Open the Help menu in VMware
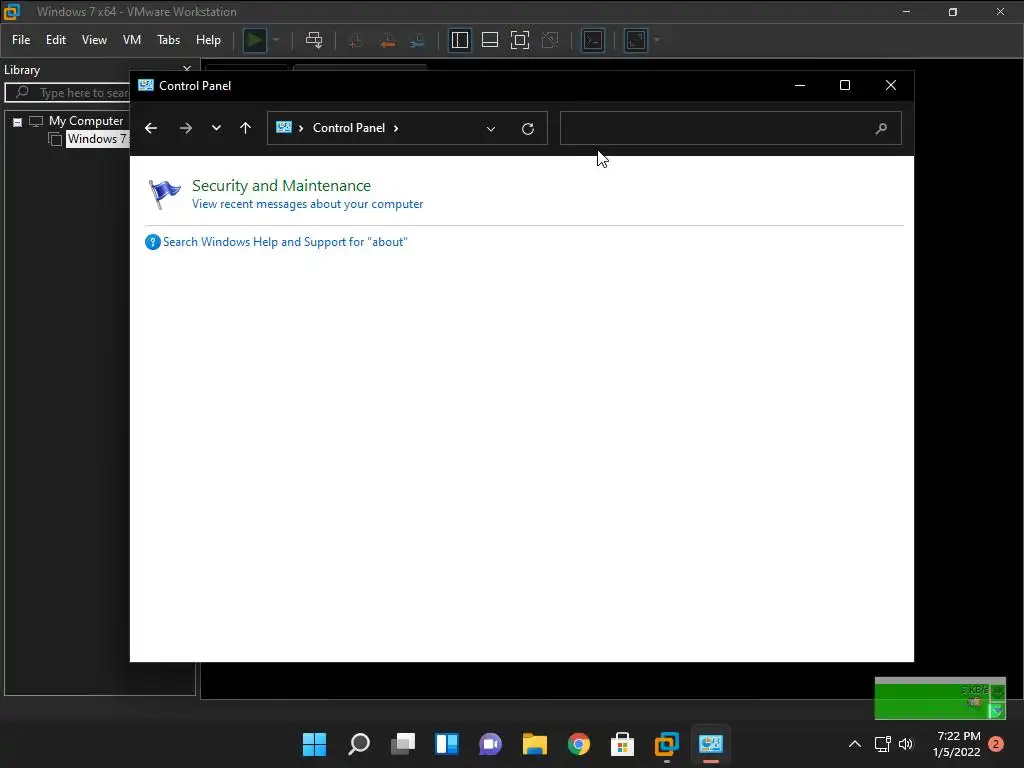The height and width of the screenshot is (768, 1024). point(208,40)
